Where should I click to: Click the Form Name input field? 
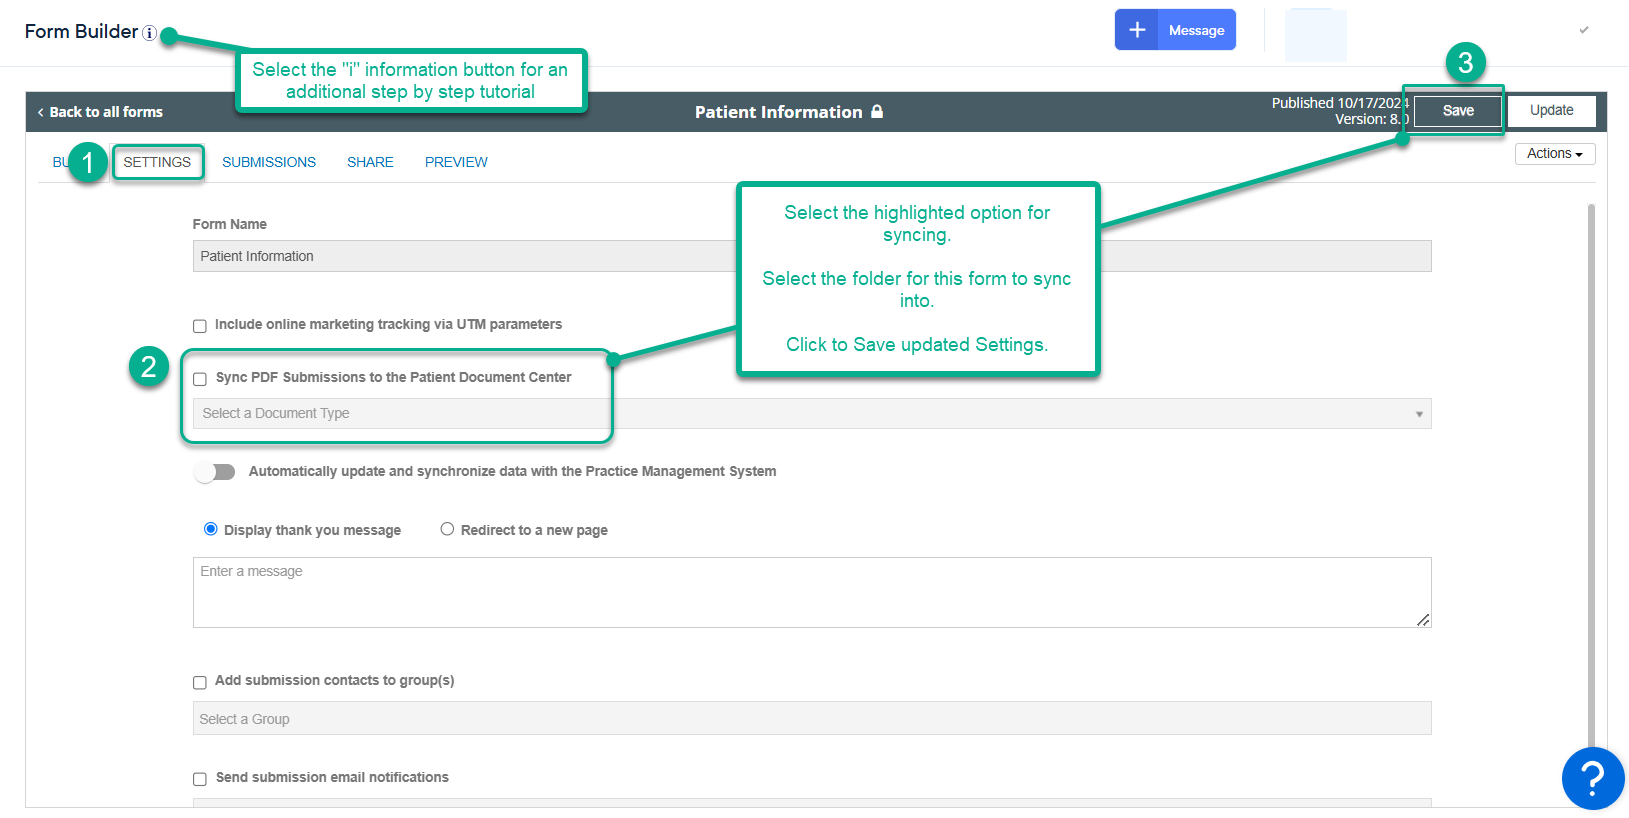pos(812,256)
